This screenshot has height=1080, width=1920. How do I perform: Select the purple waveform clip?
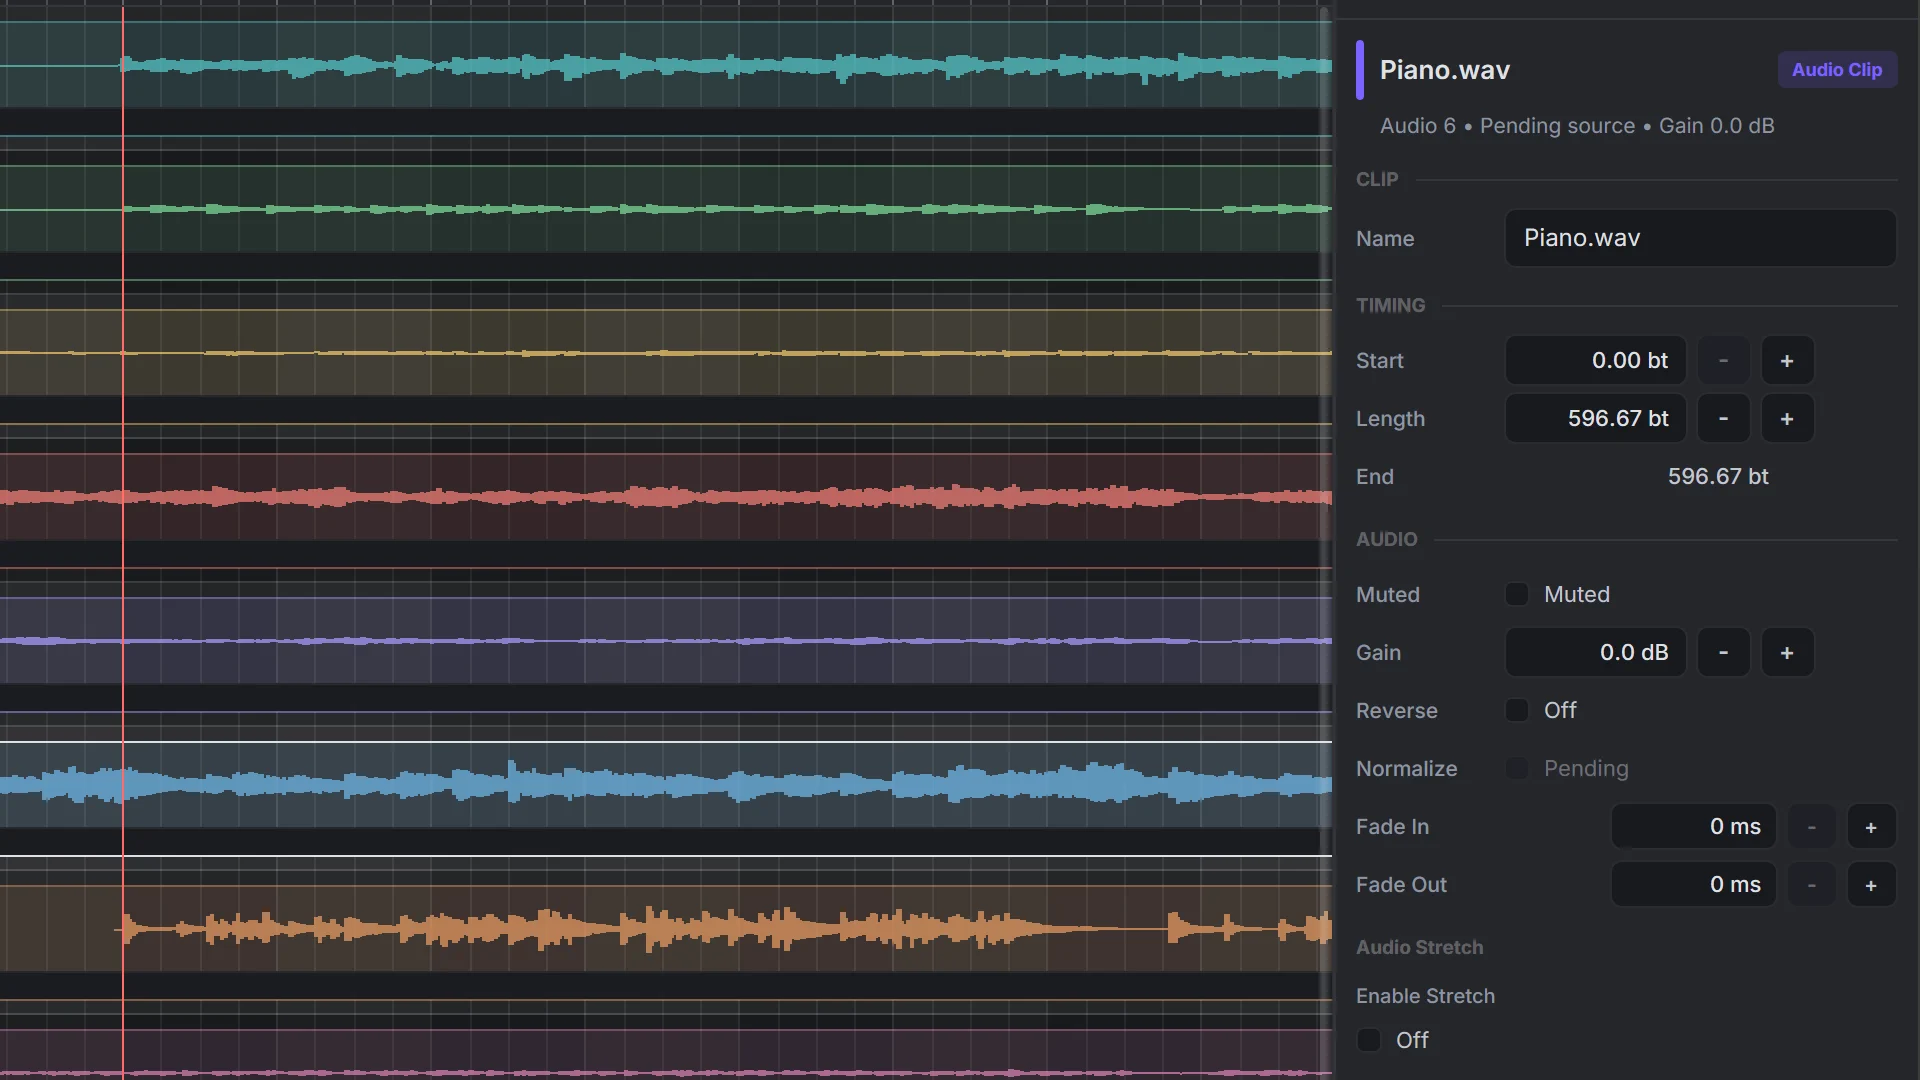click(666, 641)
